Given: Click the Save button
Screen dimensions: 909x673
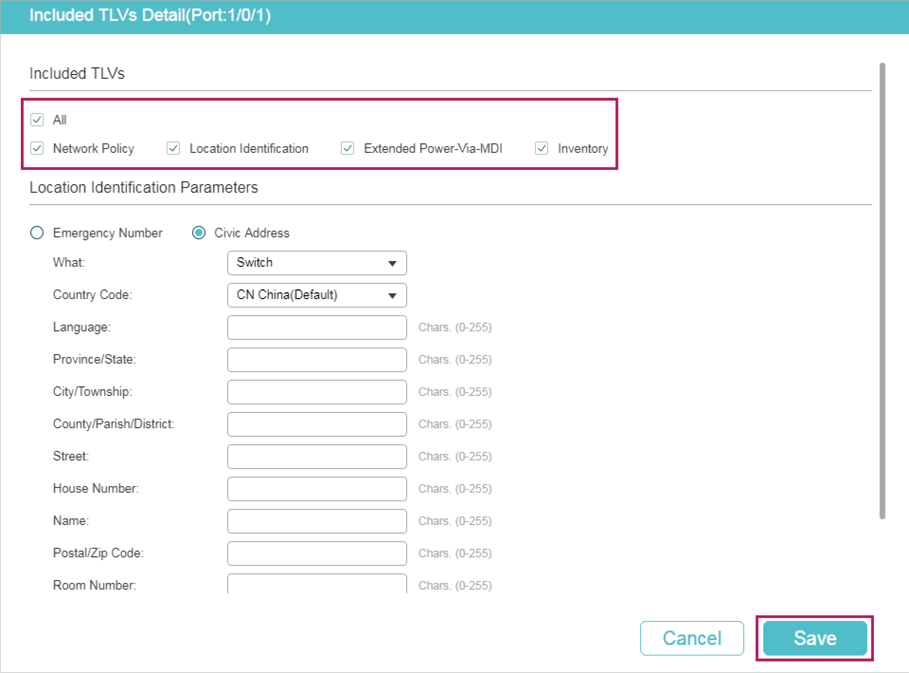Looking at the screenshot, I should point(815,638).
